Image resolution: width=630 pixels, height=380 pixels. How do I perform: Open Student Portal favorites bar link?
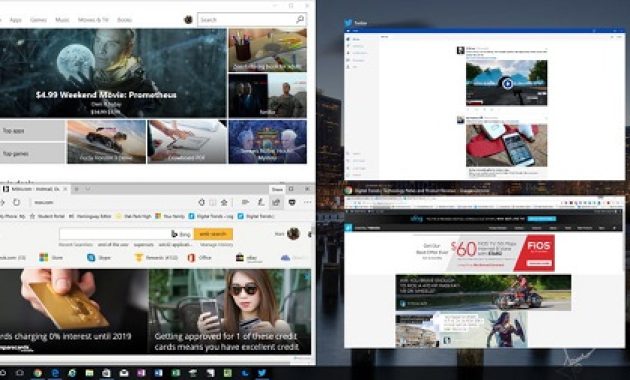tap(47, 216)
